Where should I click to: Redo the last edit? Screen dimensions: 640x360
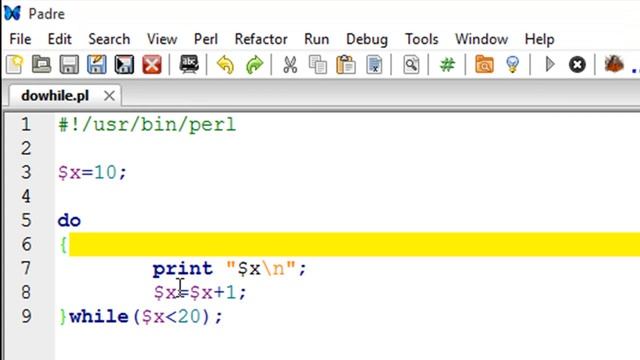[x=254, y=64]
